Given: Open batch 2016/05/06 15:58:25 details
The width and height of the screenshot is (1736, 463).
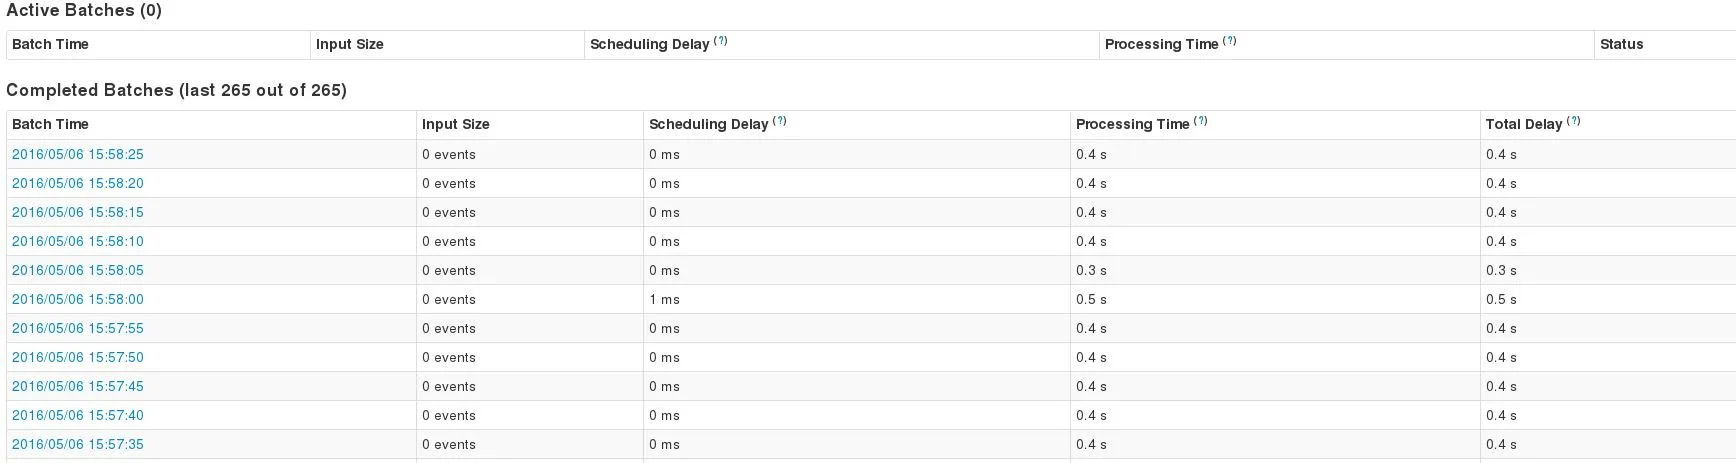Looking at the screenshot, I should coord(78,154).
